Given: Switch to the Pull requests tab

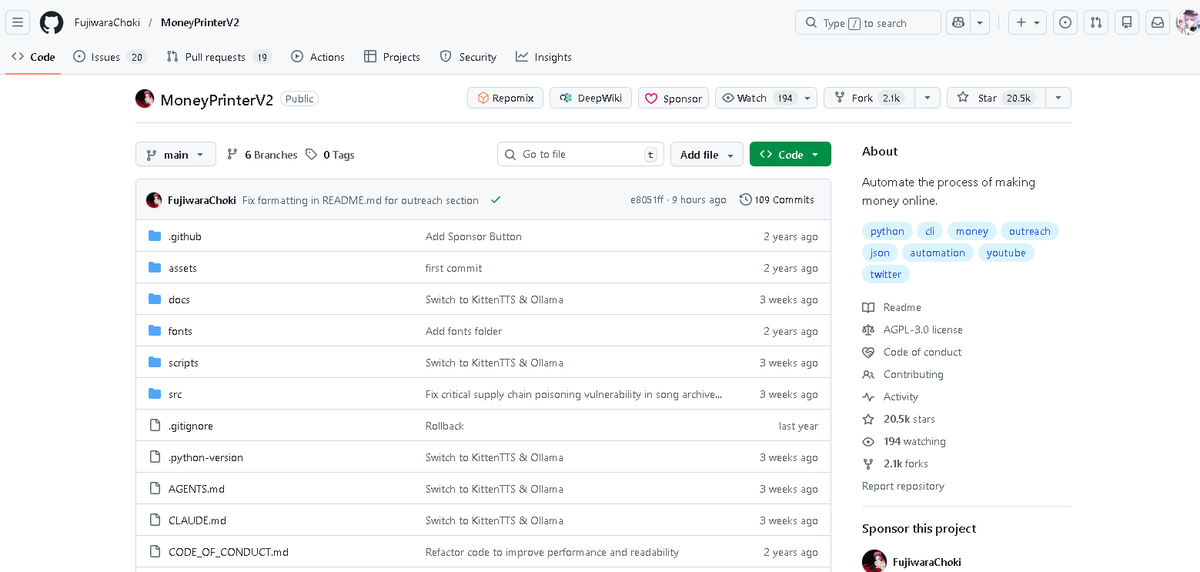Looking at the screenshot, I should click(x=218, y=57).
